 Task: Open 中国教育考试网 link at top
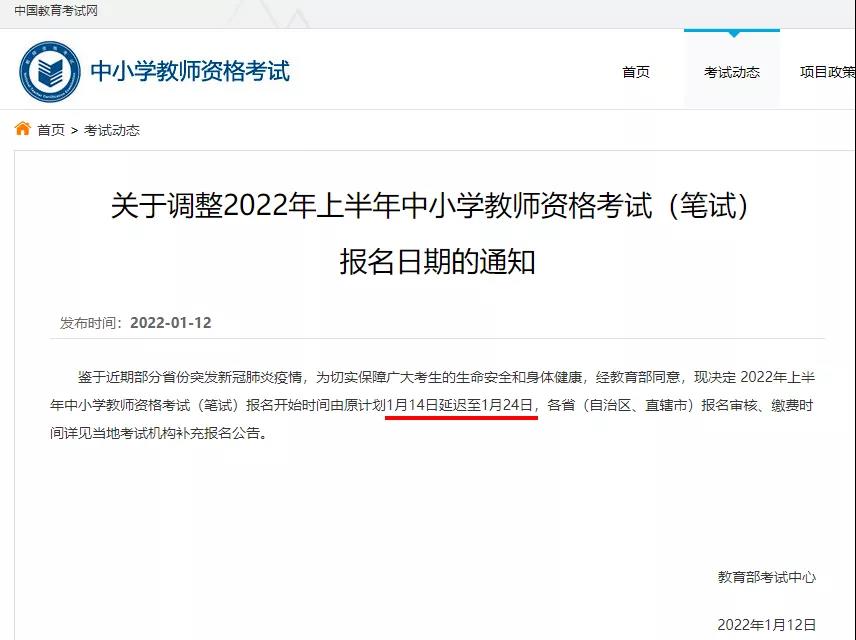pos(56,11)
